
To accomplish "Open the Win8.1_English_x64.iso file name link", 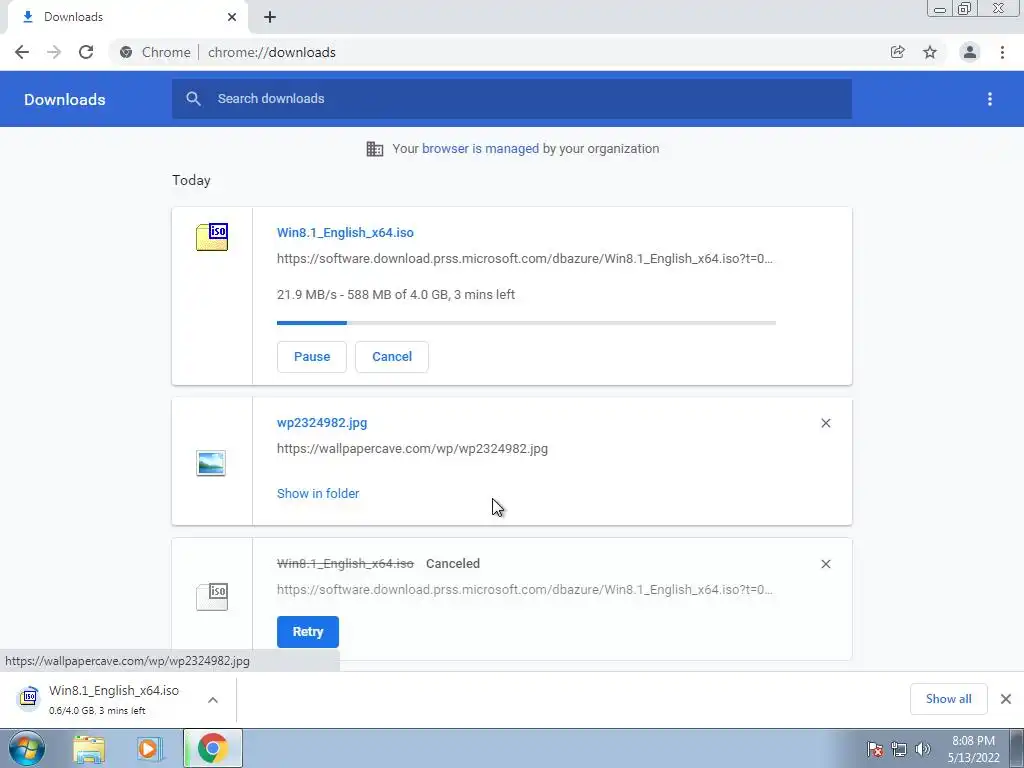I will (345, 232).
